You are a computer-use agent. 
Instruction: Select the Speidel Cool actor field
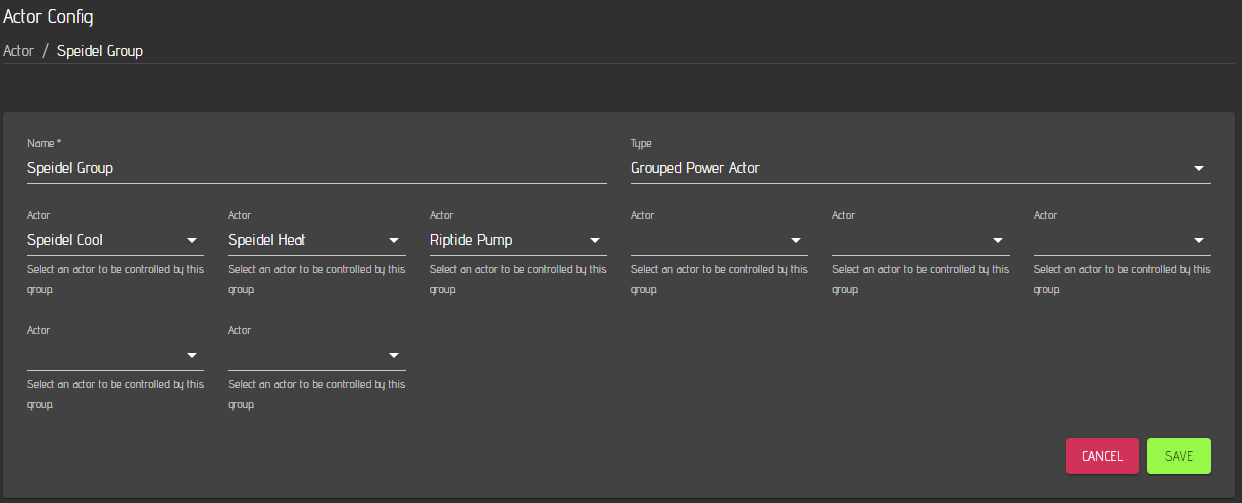100,241
